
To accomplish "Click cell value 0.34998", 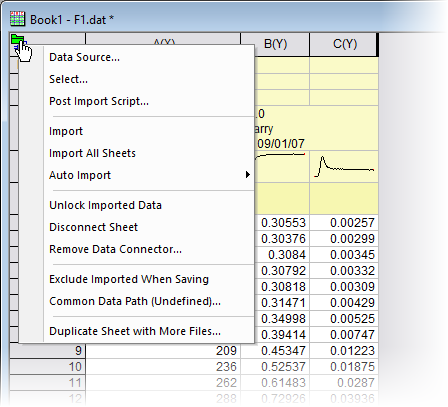I will [x=283, y=319].
